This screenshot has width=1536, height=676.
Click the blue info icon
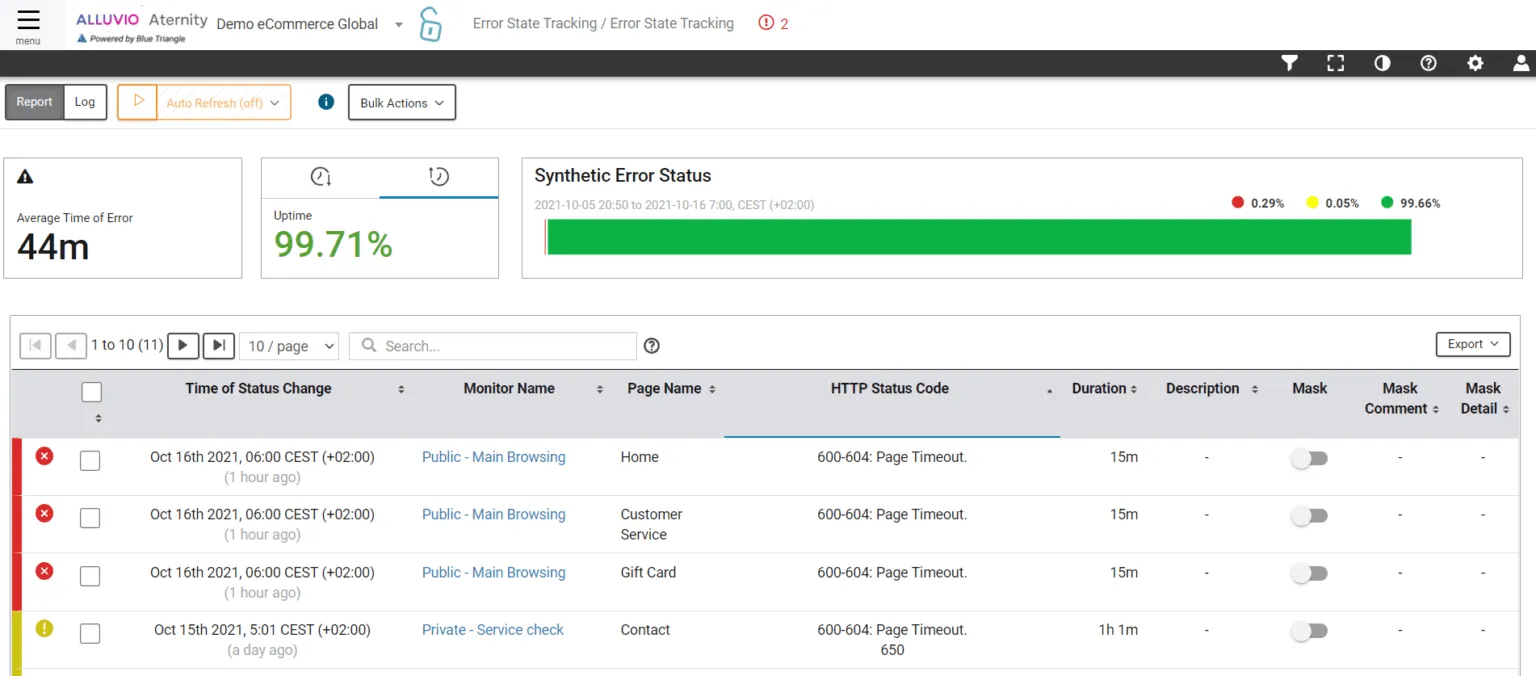[x=325, y=102]
